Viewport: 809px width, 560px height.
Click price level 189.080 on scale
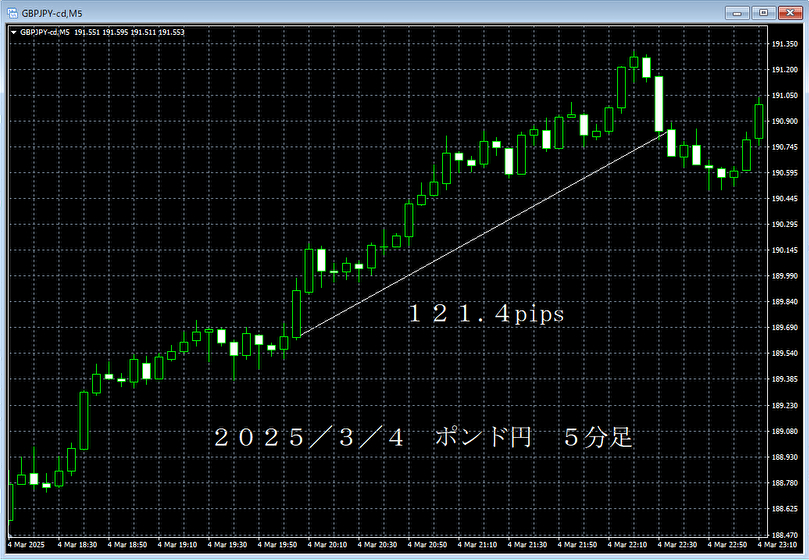[785, 431]
